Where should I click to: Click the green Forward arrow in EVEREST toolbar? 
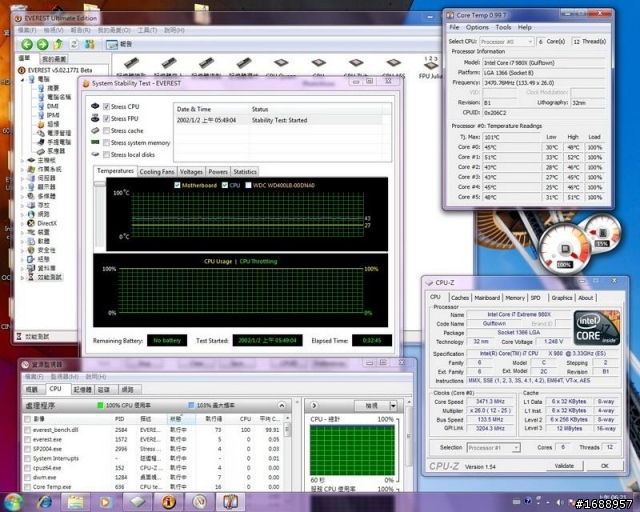(x=42, y=44)
